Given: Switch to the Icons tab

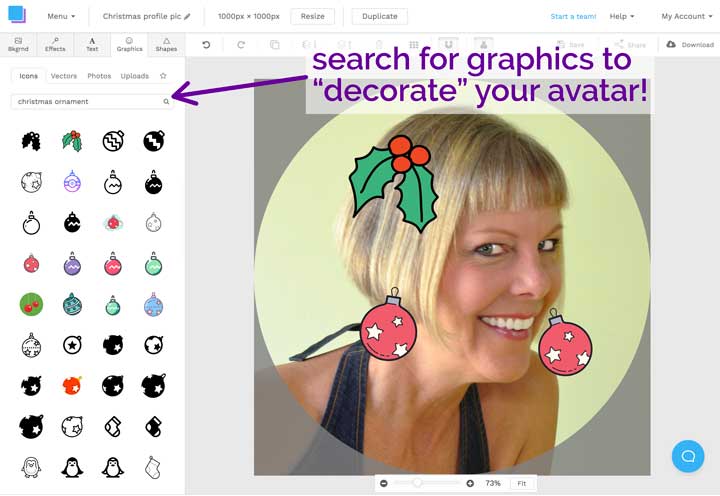Looking at the screenshot, I should click(x=28, y=76).
